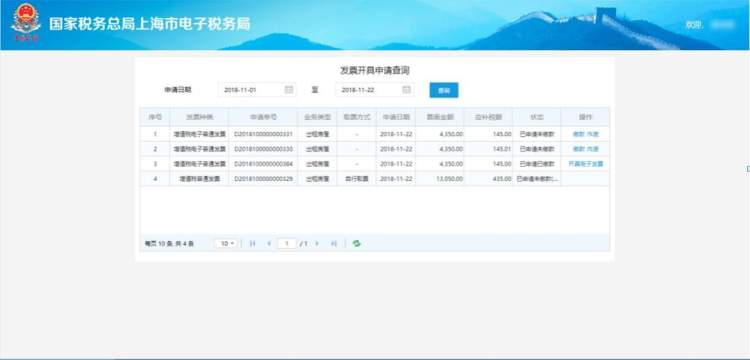Click the 申请日期 label beside date fields
Screen dimensions: 750x360
pyautogui.click(x=178, y=90)
